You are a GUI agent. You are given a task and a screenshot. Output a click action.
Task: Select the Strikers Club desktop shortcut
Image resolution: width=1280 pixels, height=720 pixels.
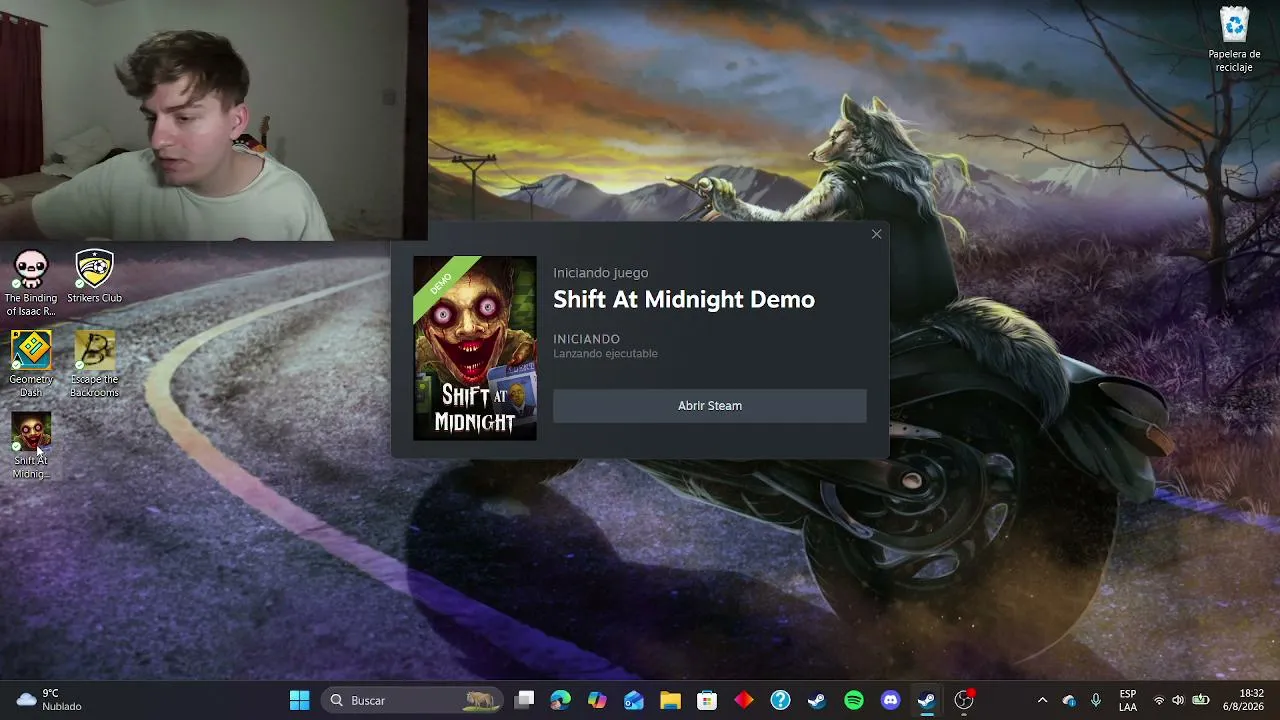click(94, 277)
